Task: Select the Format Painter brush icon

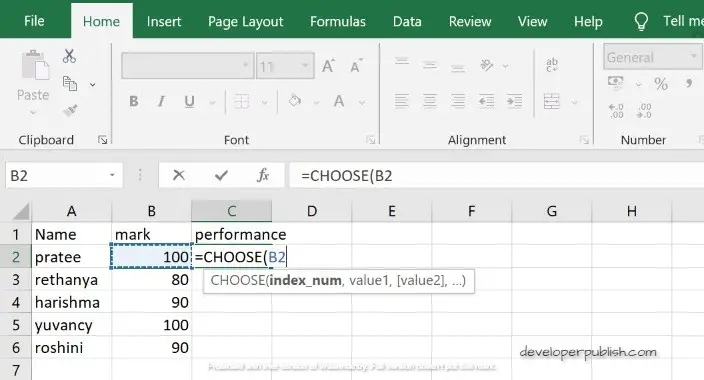Action: click(x=70, y=110)
